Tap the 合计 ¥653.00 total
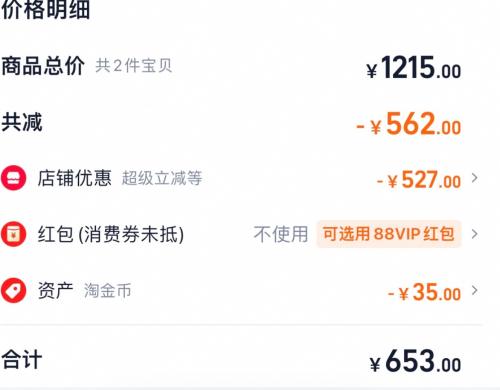The width and height of the screenshot is (500, 390). (415, 361)
